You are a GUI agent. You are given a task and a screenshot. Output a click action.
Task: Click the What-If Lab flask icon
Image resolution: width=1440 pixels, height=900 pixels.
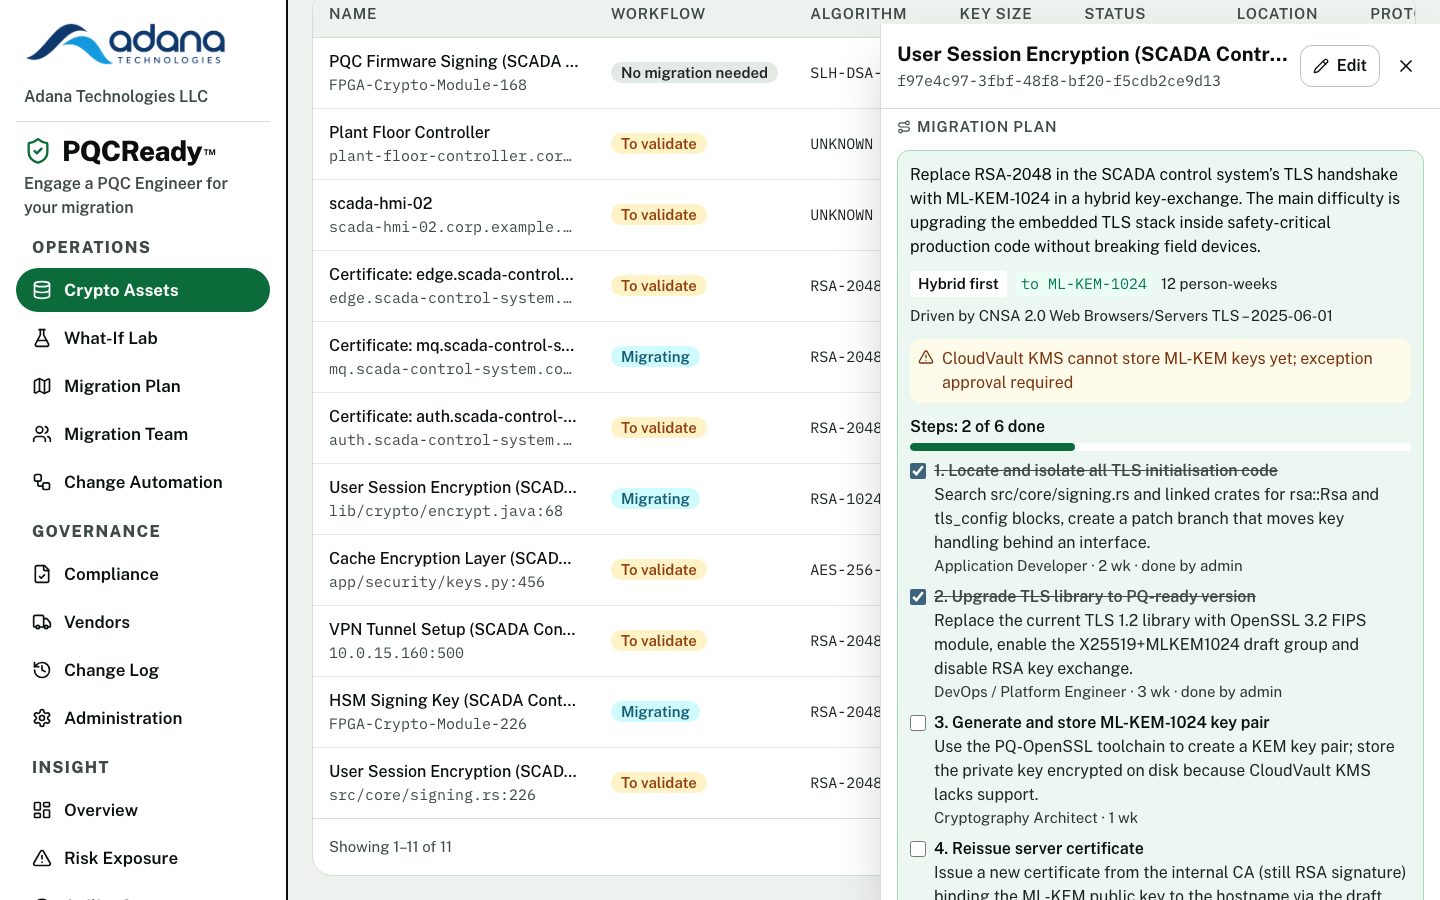coord(42,338)
